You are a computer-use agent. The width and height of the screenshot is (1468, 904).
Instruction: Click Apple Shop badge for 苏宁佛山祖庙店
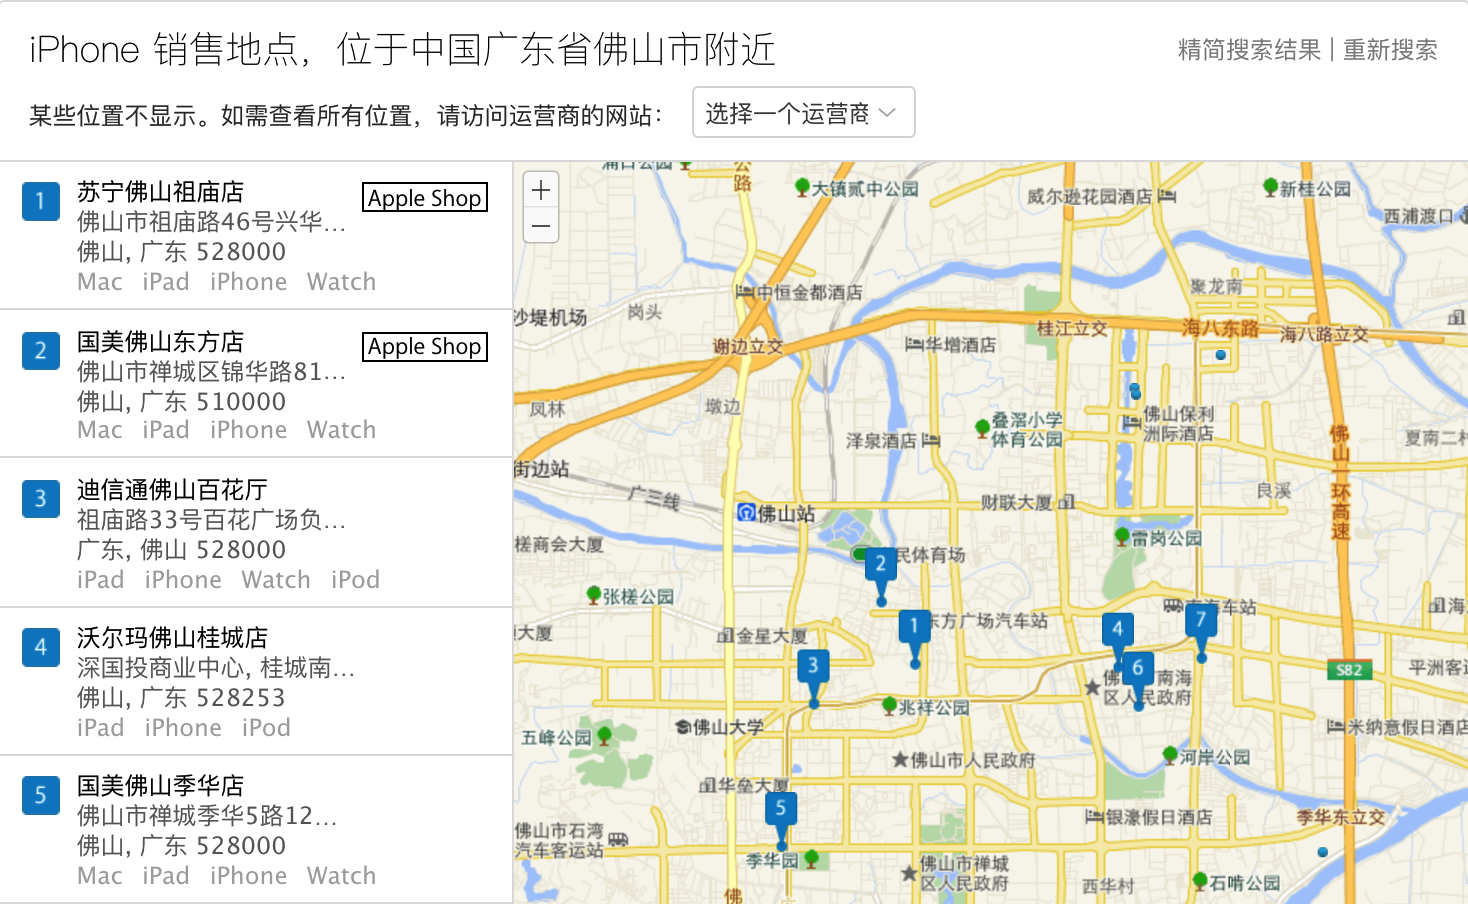(x=425, y=197)
